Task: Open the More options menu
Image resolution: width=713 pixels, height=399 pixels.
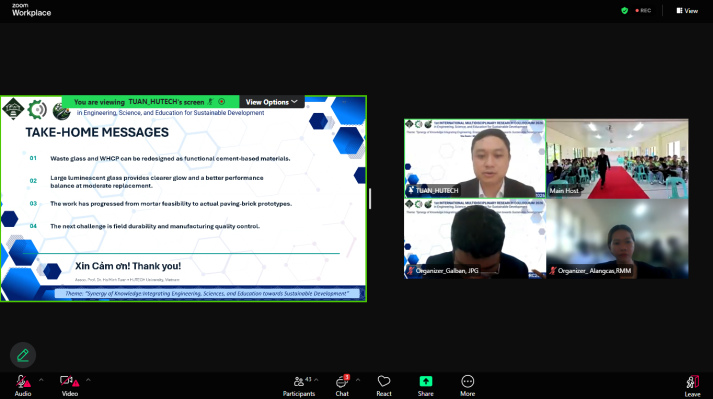Action: click(467, 386)
